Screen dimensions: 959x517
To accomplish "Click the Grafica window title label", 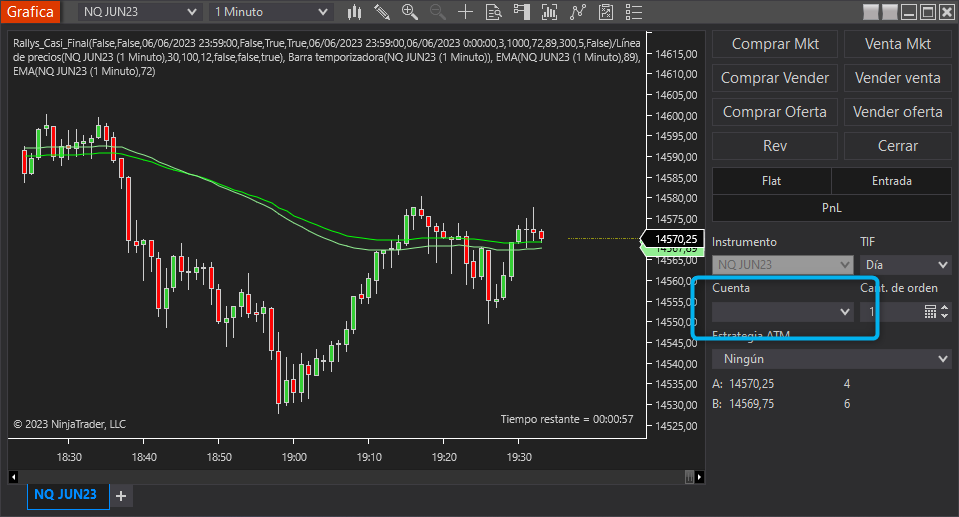I will tap(30, 12).
